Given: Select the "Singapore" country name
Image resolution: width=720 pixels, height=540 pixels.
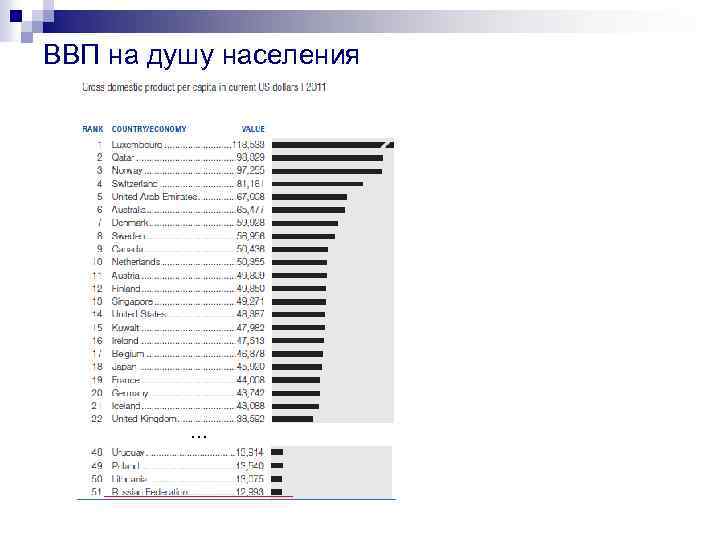Looking at the screenshot, I should pyautogui.click(x=132, y=302).
